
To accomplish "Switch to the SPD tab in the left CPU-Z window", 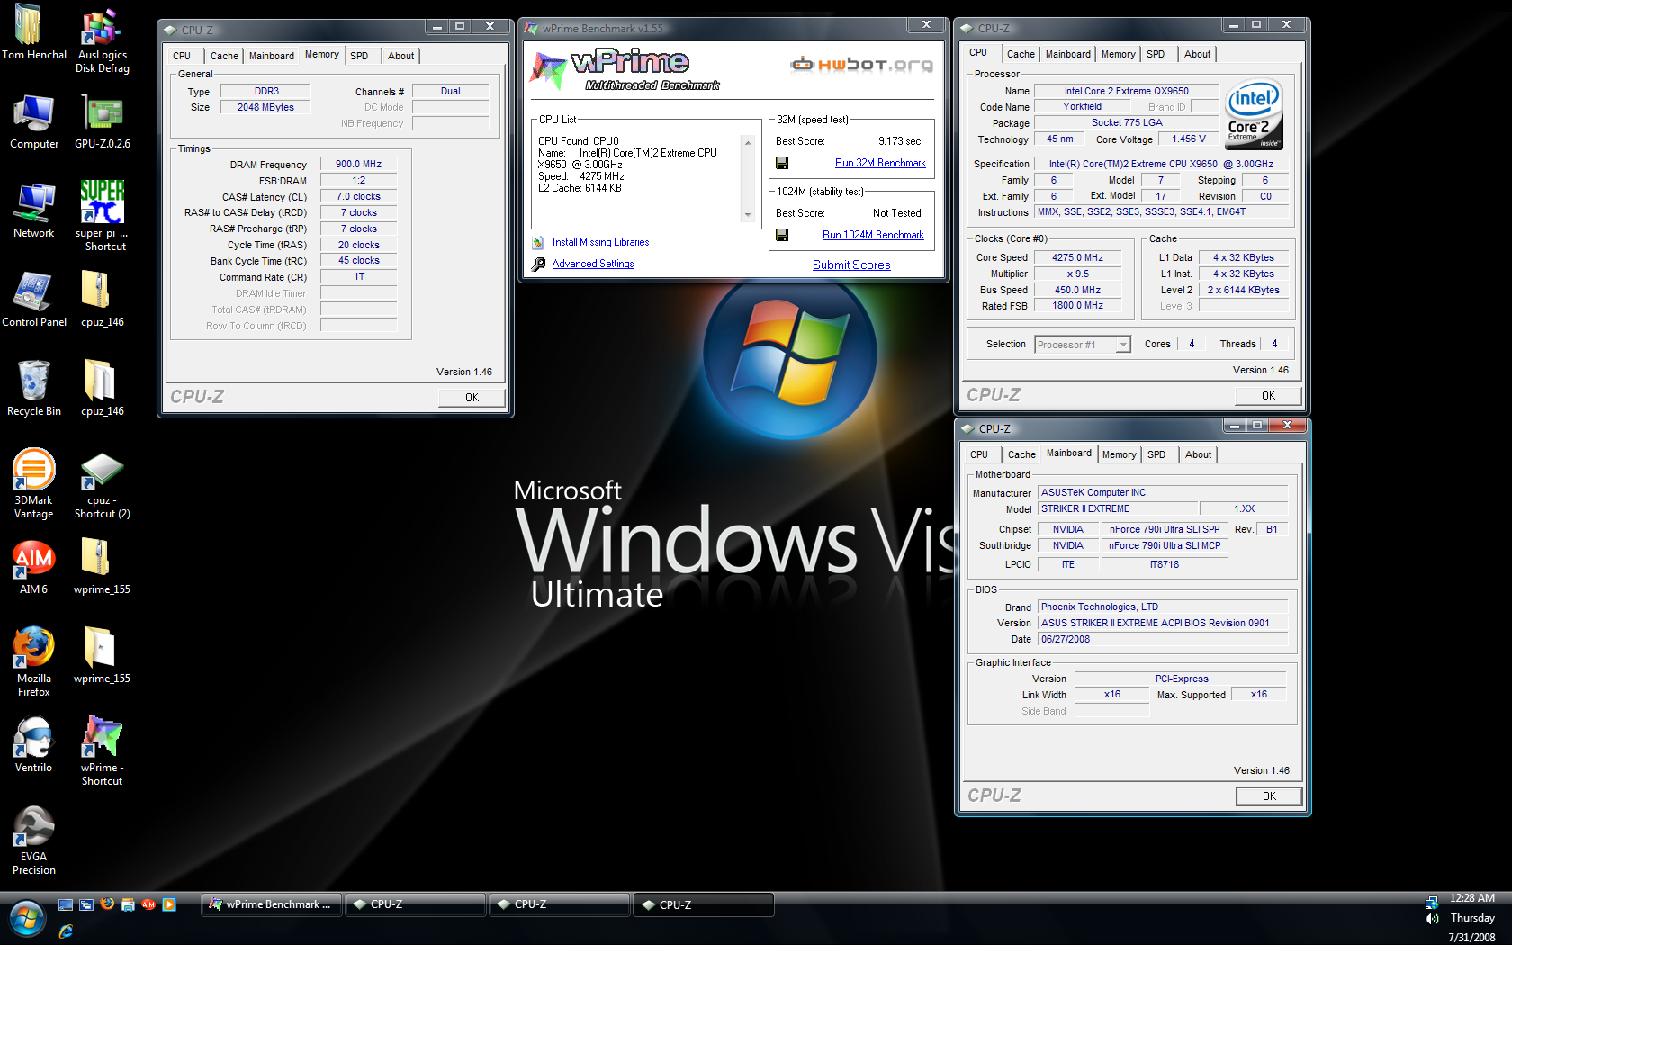I will (x=360, y=56).
